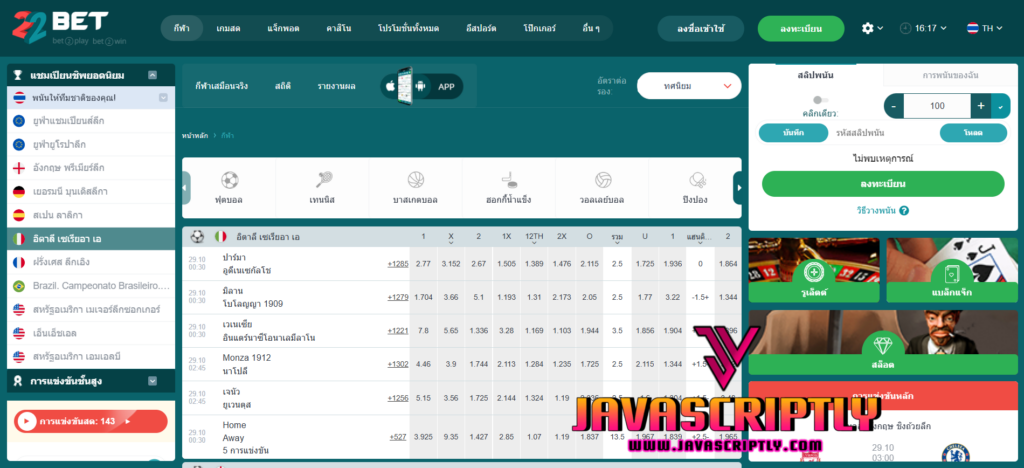1024x468 pixels.
Task: Click the help icon next to วิธีวางพนัน
Action: (x=904, y=211)
